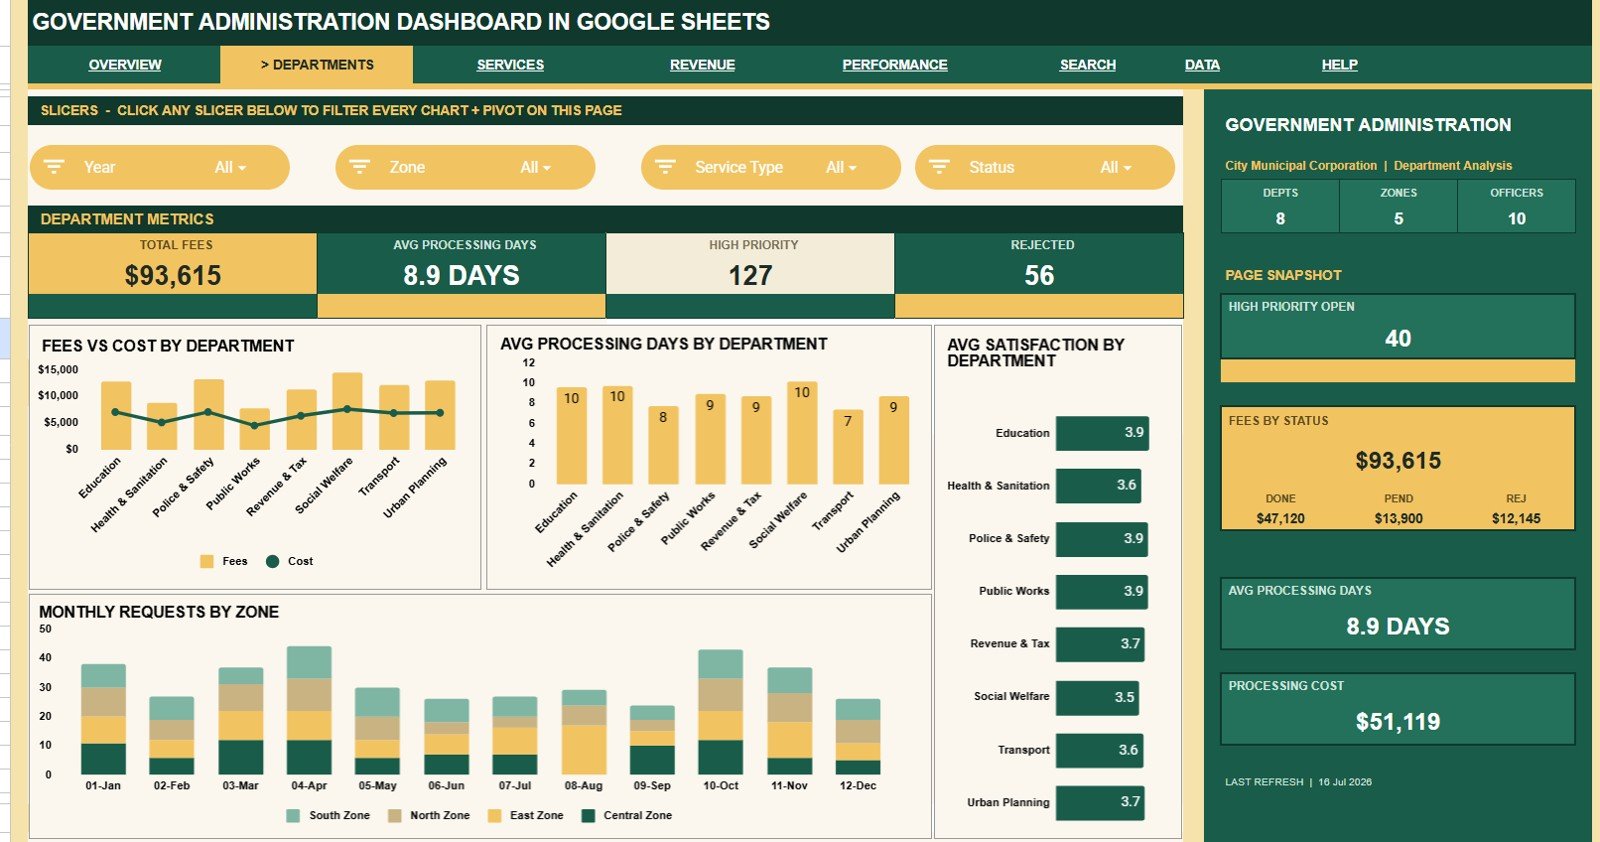Click the sidebar Fees By Status $93,615

pyautogui.click(x=1398, y=461)
